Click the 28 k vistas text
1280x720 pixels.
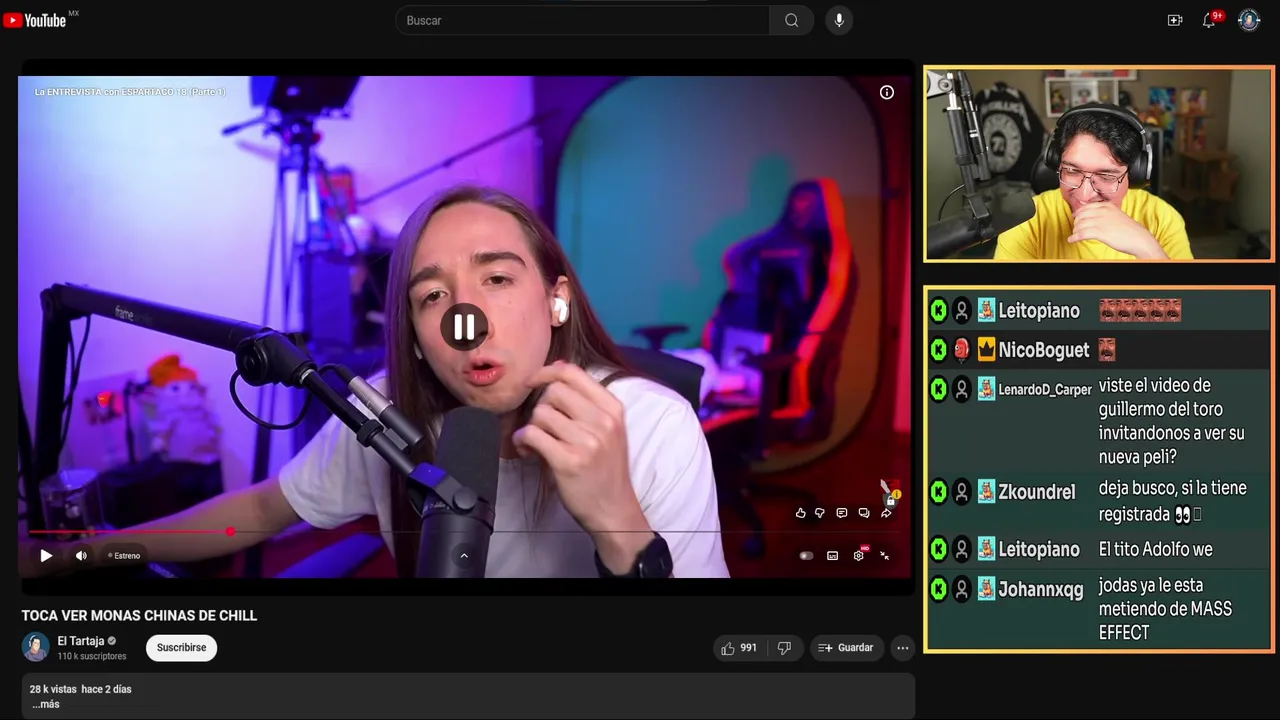click(53, 689)
